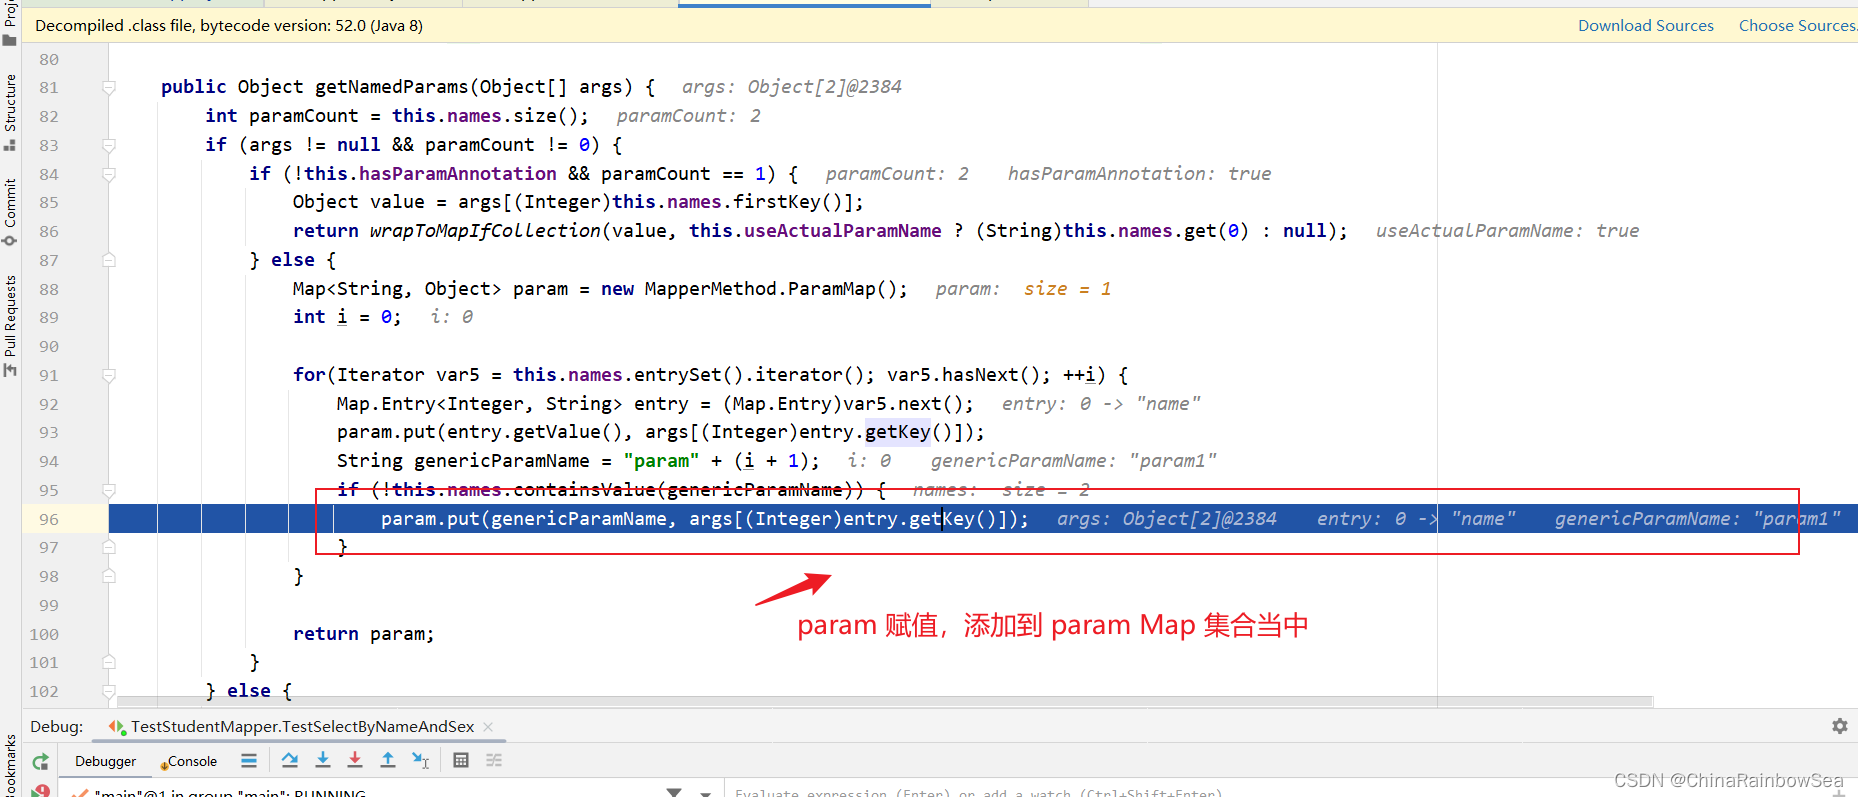Close the TestSelectByNameAndSex debug tab
This screenshot has width=1858, height=797.
[488, 727]
